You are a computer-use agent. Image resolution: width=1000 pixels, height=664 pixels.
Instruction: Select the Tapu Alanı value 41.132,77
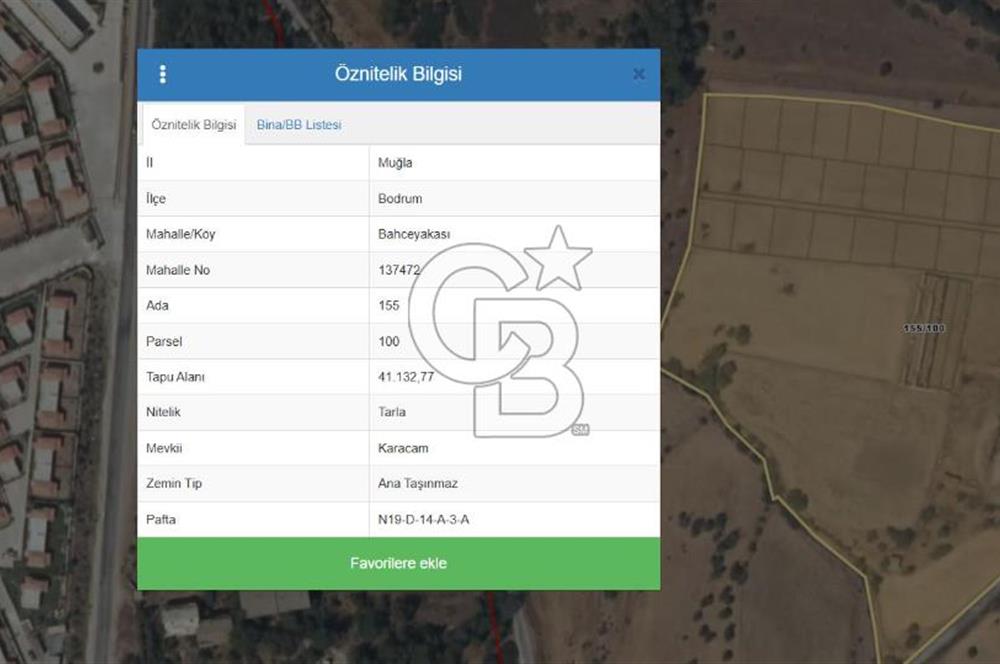(x=406, y=377)
